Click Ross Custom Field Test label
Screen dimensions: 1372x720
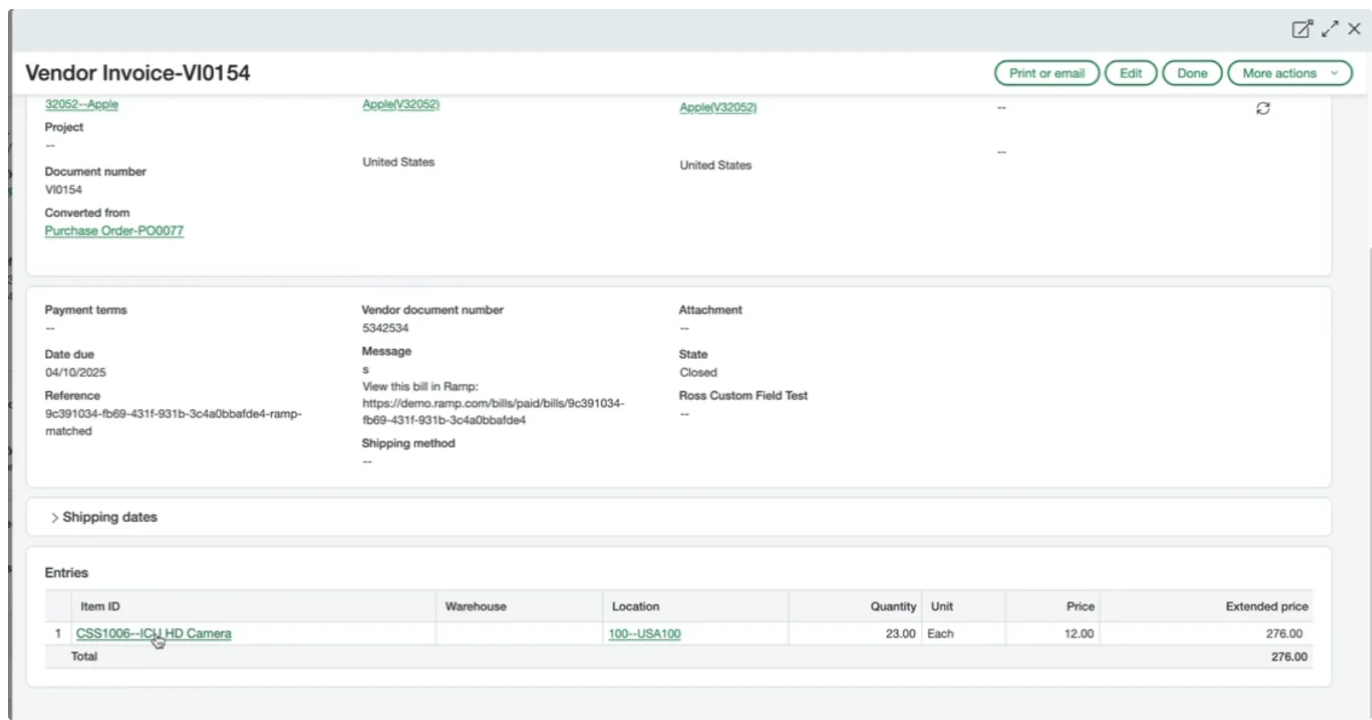(743, 395)
